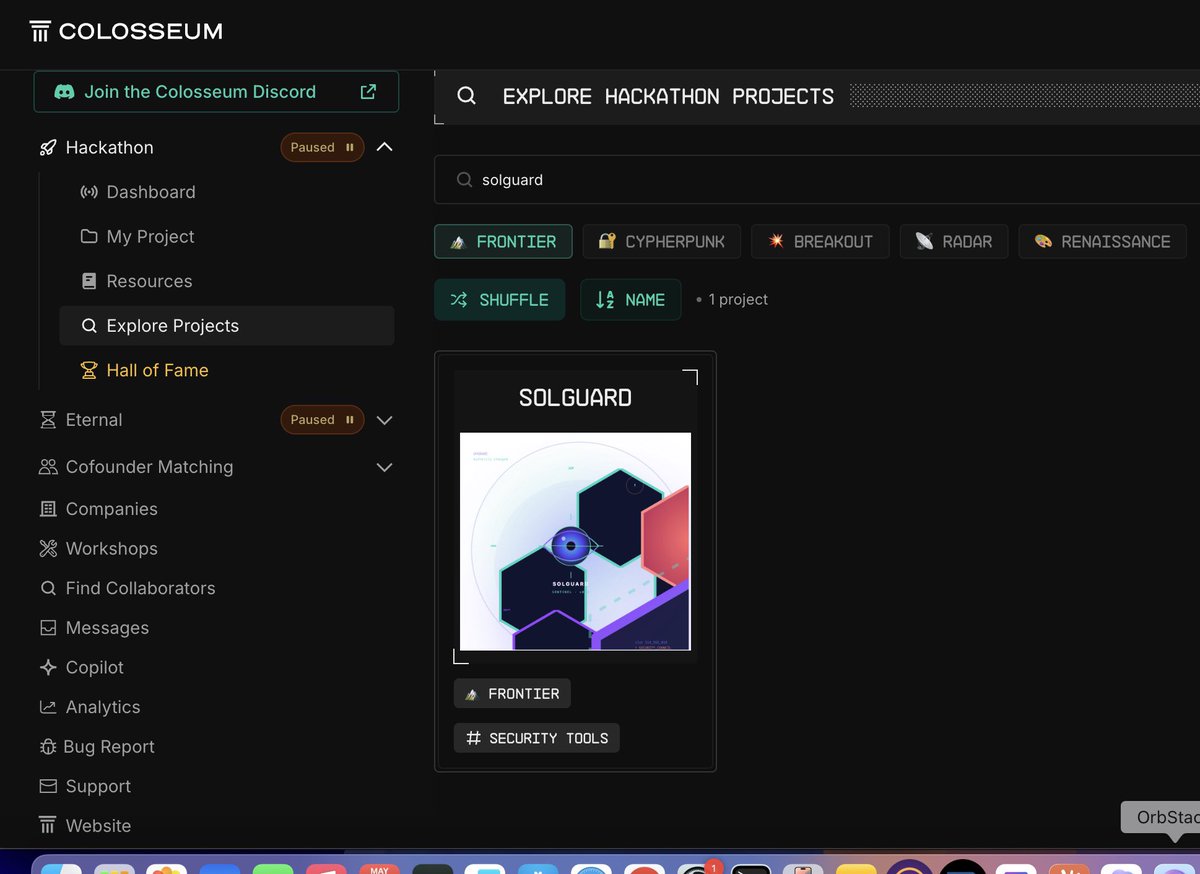This screenshot has height=874, width=1200.
Task: Open the Hackathon section via the rocket icon
Action: tap(48, 147)
